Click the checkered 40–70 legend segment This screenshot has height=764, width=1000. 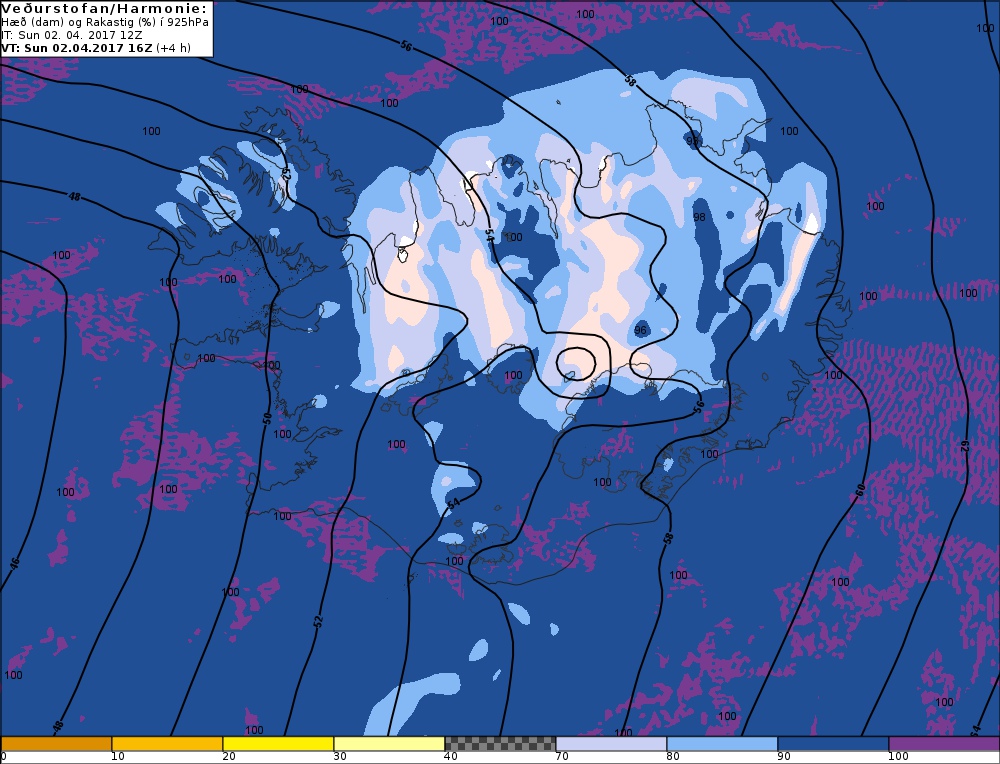coord(500,744)
